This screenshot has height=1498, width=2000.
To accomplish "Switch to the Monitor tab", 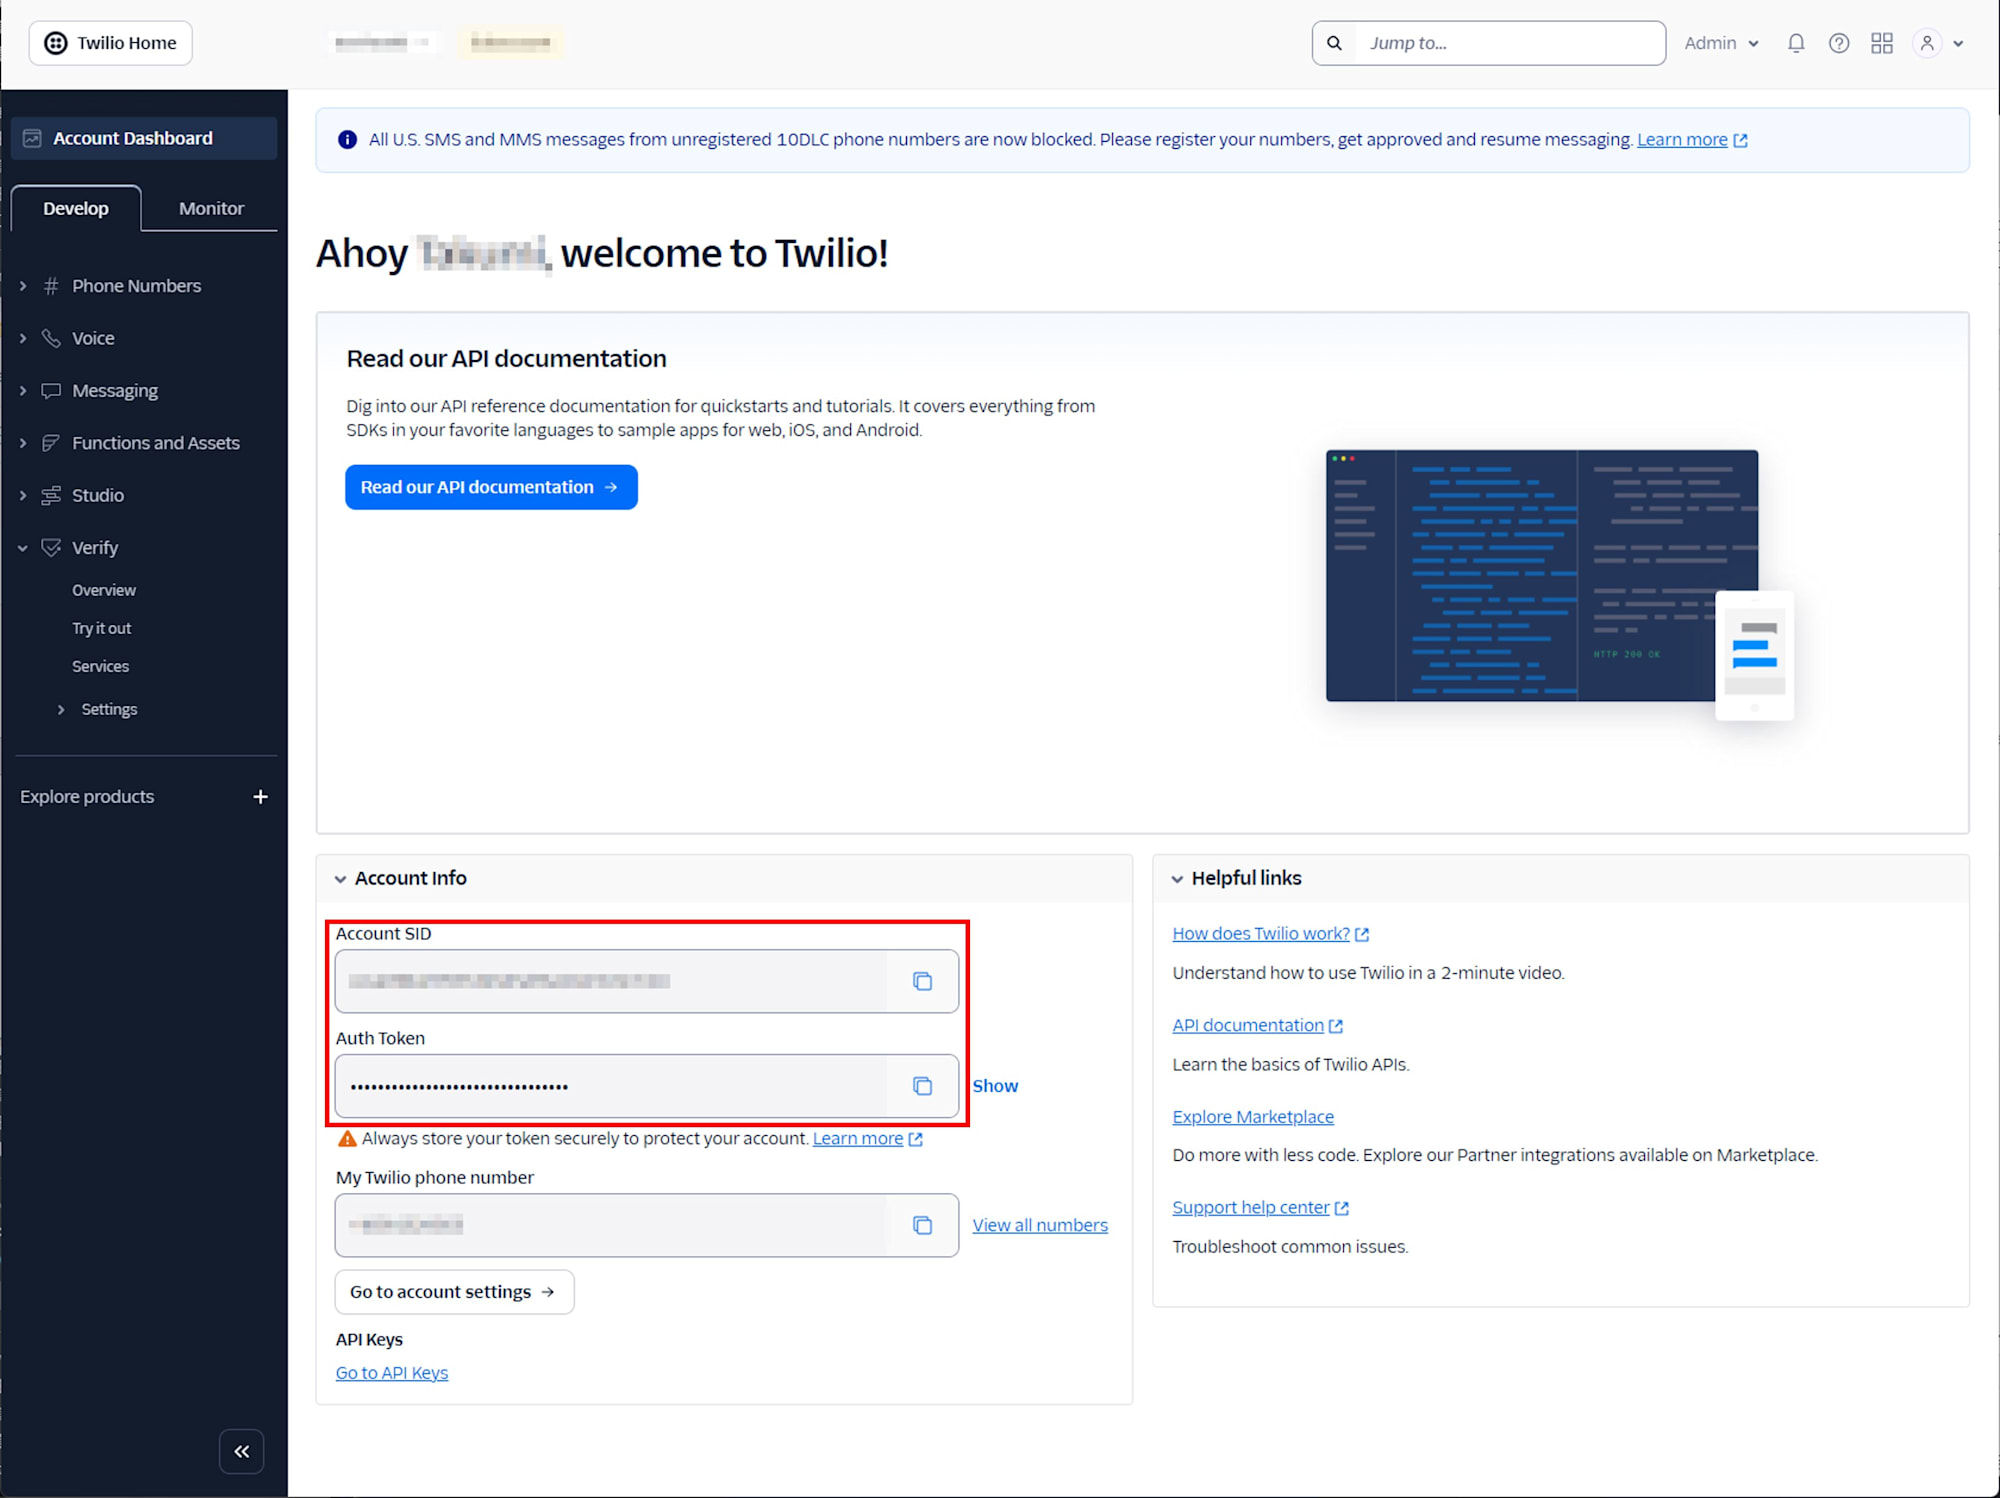I will (210, 208).
